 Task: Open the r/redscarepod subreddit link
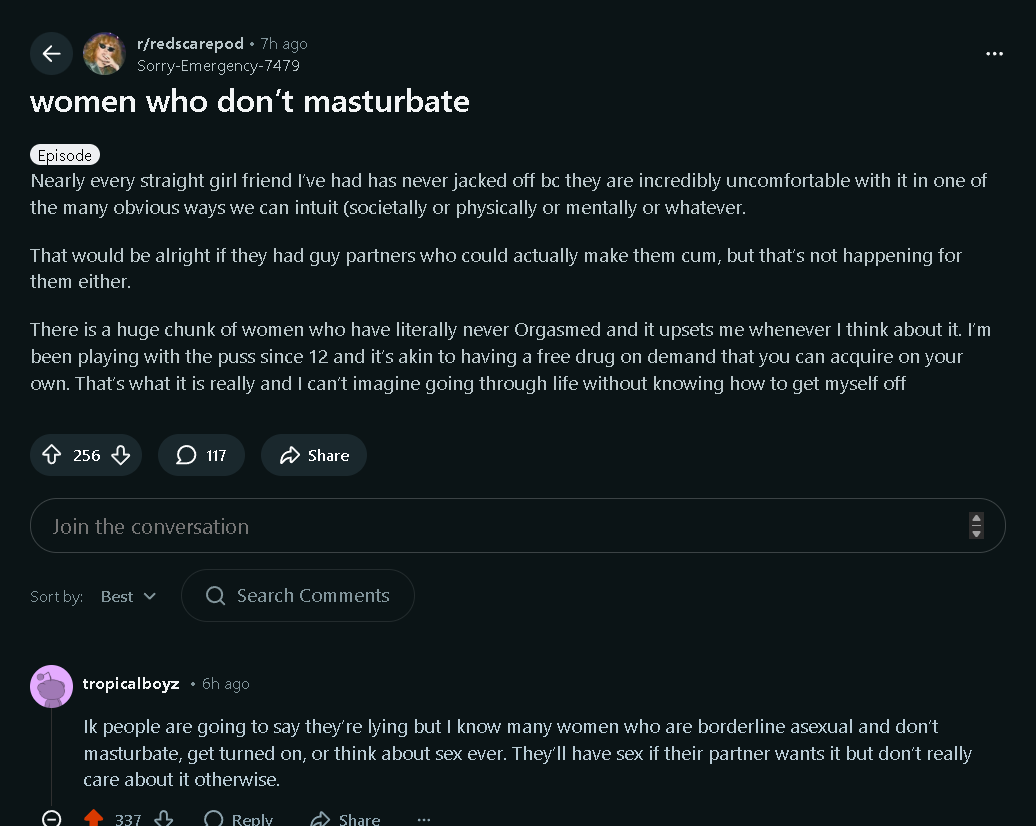[190, 44]
